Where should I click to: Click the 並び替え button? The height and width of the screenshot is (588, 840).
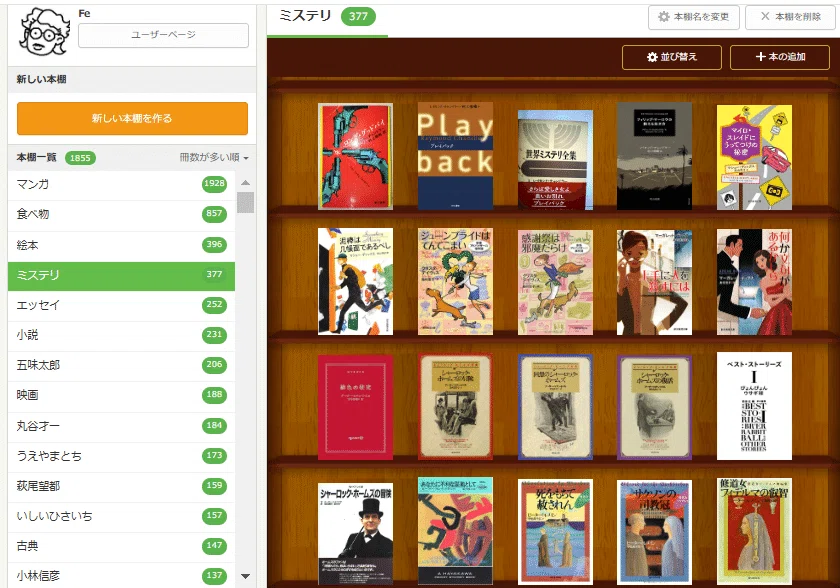pos(672,57)
